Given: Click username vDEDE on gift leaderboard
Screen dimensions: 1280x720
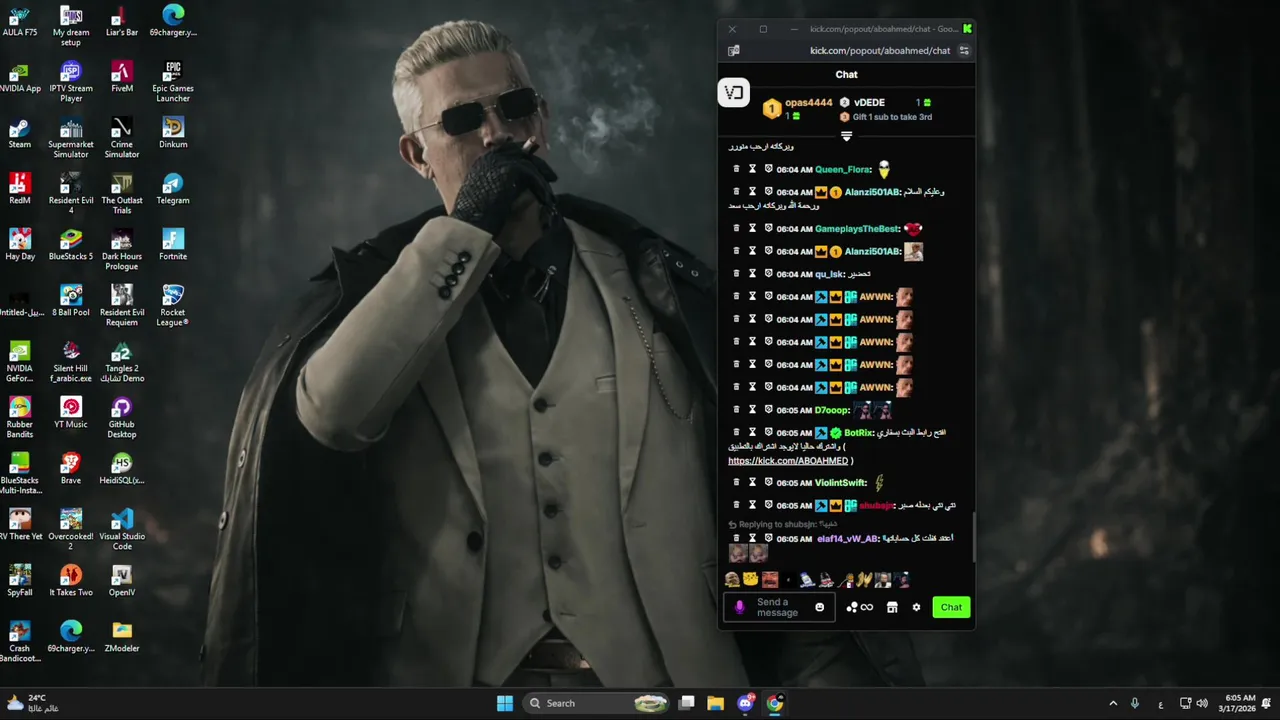Looking at the screenshot, I should pyautogui.click(x=869, y=103).
